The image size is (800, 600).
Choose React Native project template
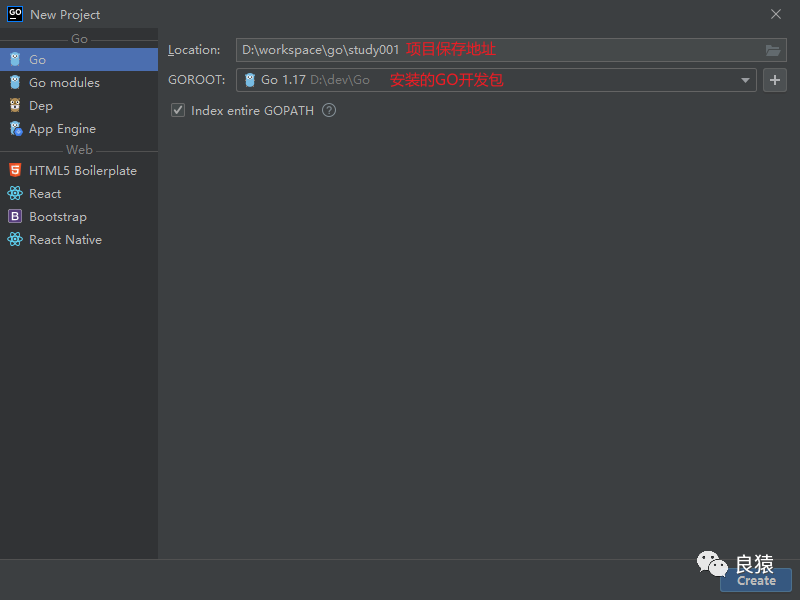[79, 239]
